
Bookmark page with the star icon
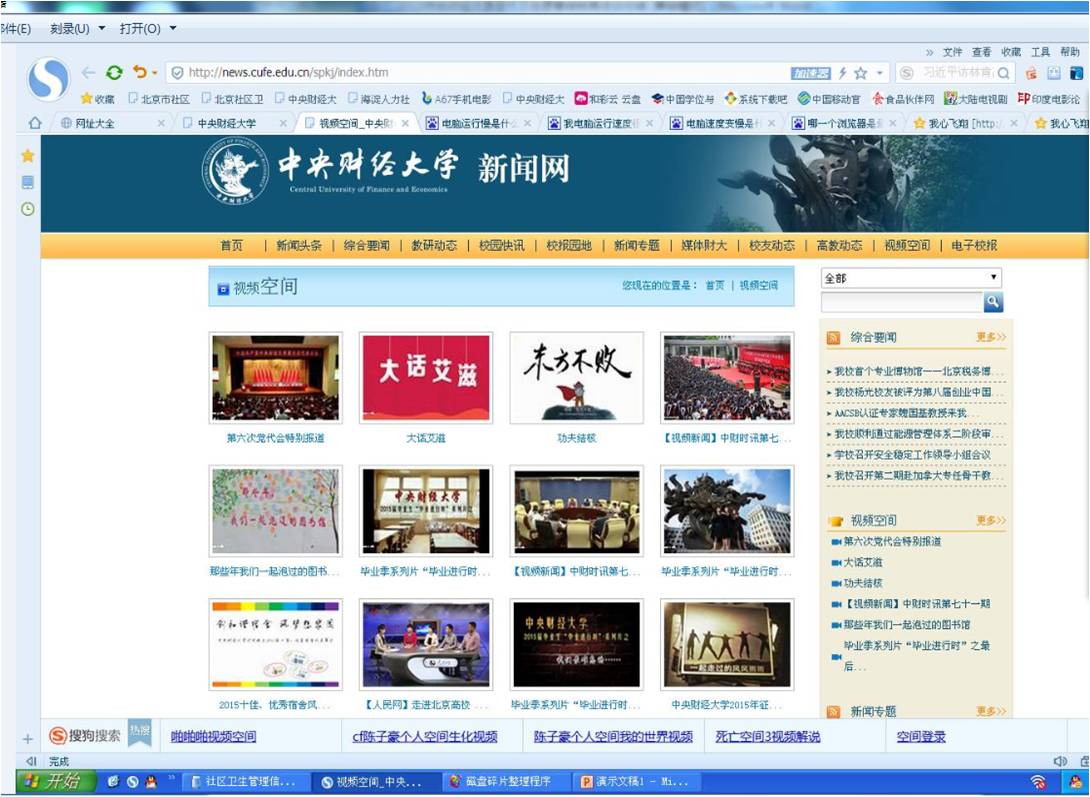click(x=861, y=72)
